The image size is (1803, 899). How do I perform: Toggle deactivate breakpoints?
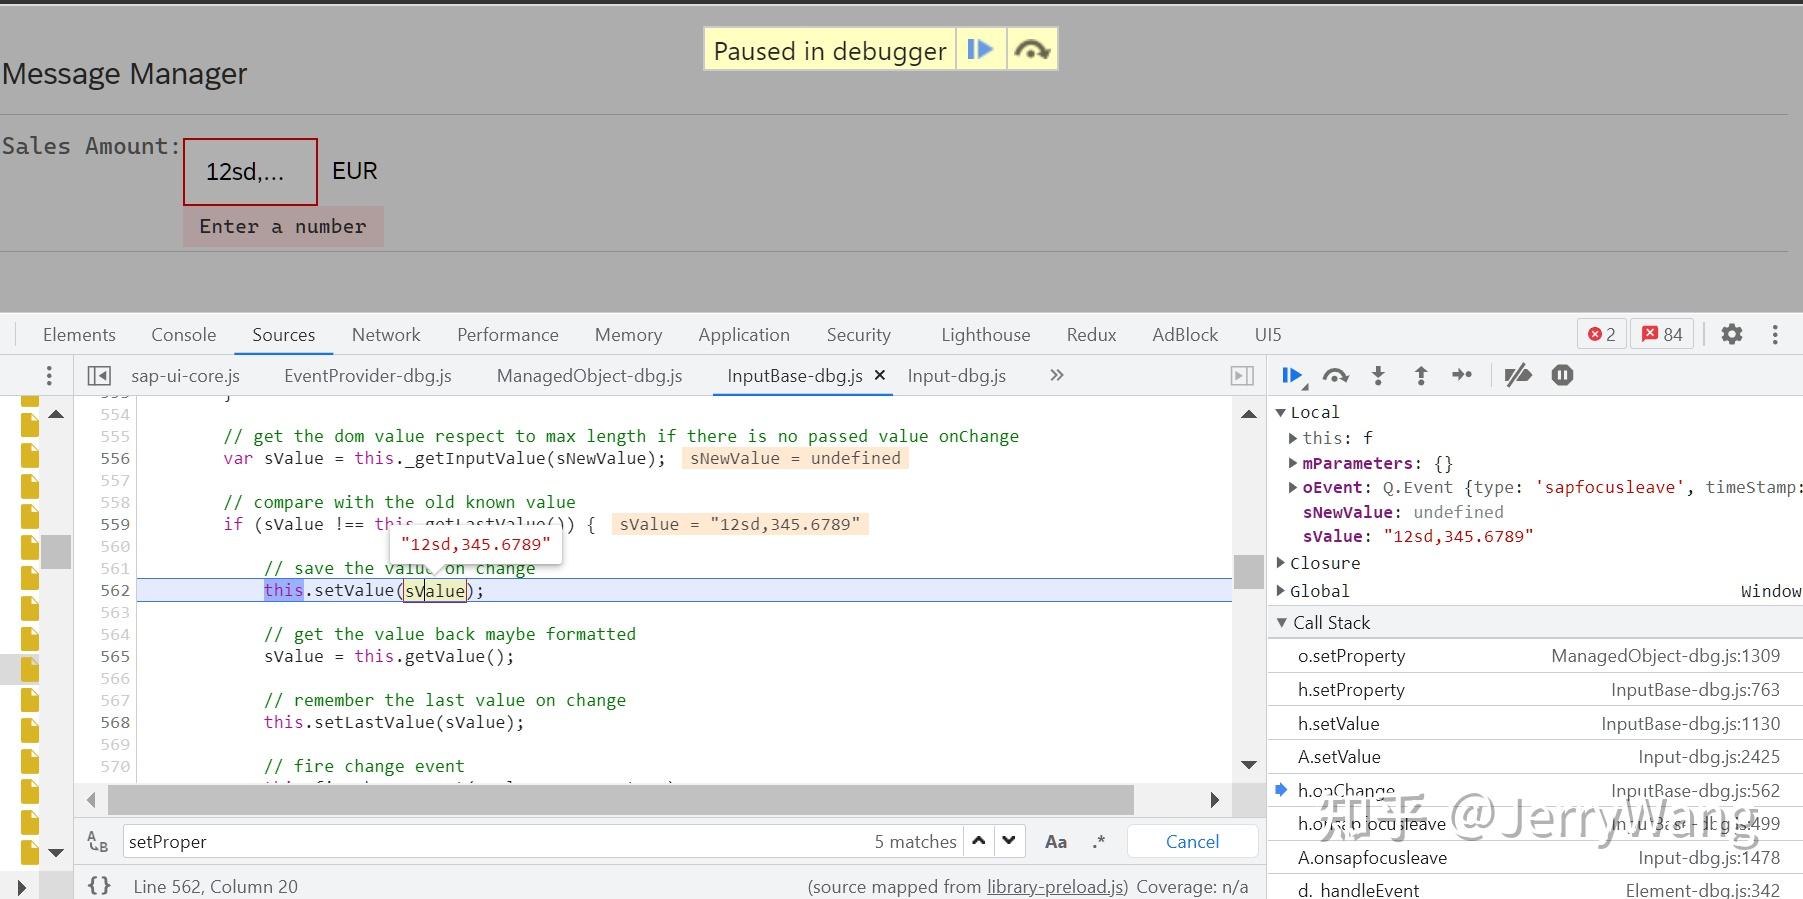tap(1517, 376)
